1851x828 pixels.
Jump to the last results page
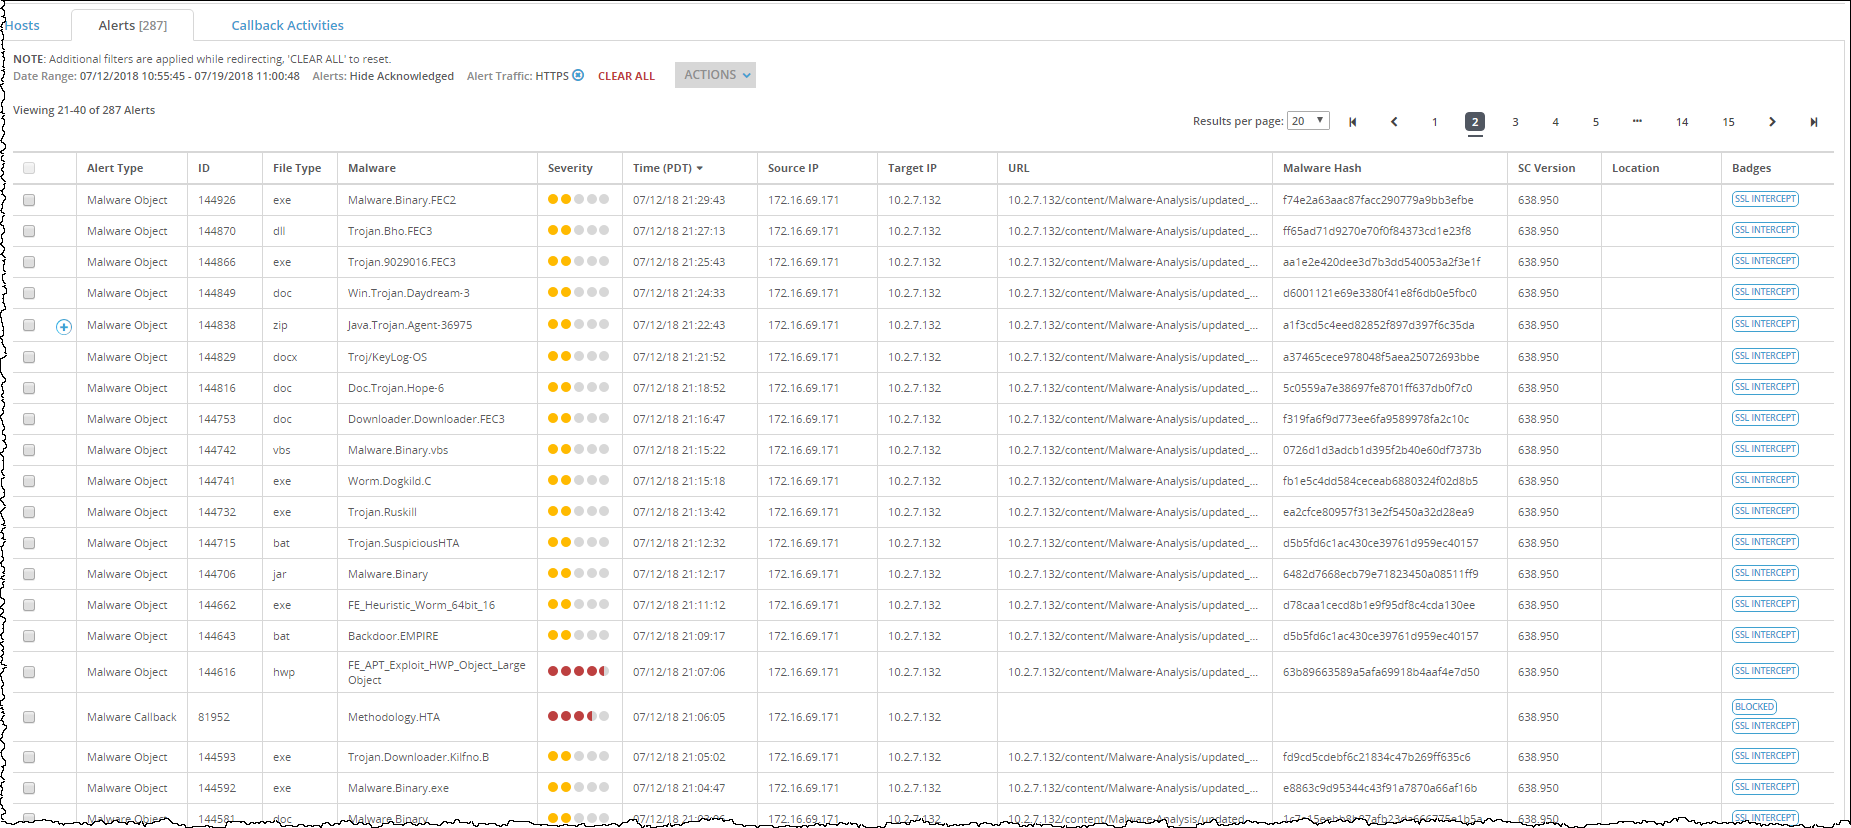(x=1813, y=122)
